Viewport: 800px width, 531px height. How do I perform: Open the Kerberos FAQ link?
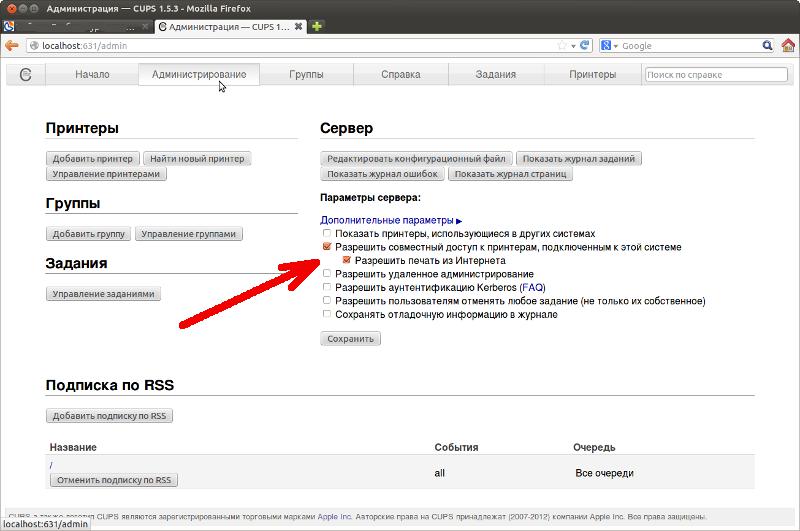[x=532, y=287]
